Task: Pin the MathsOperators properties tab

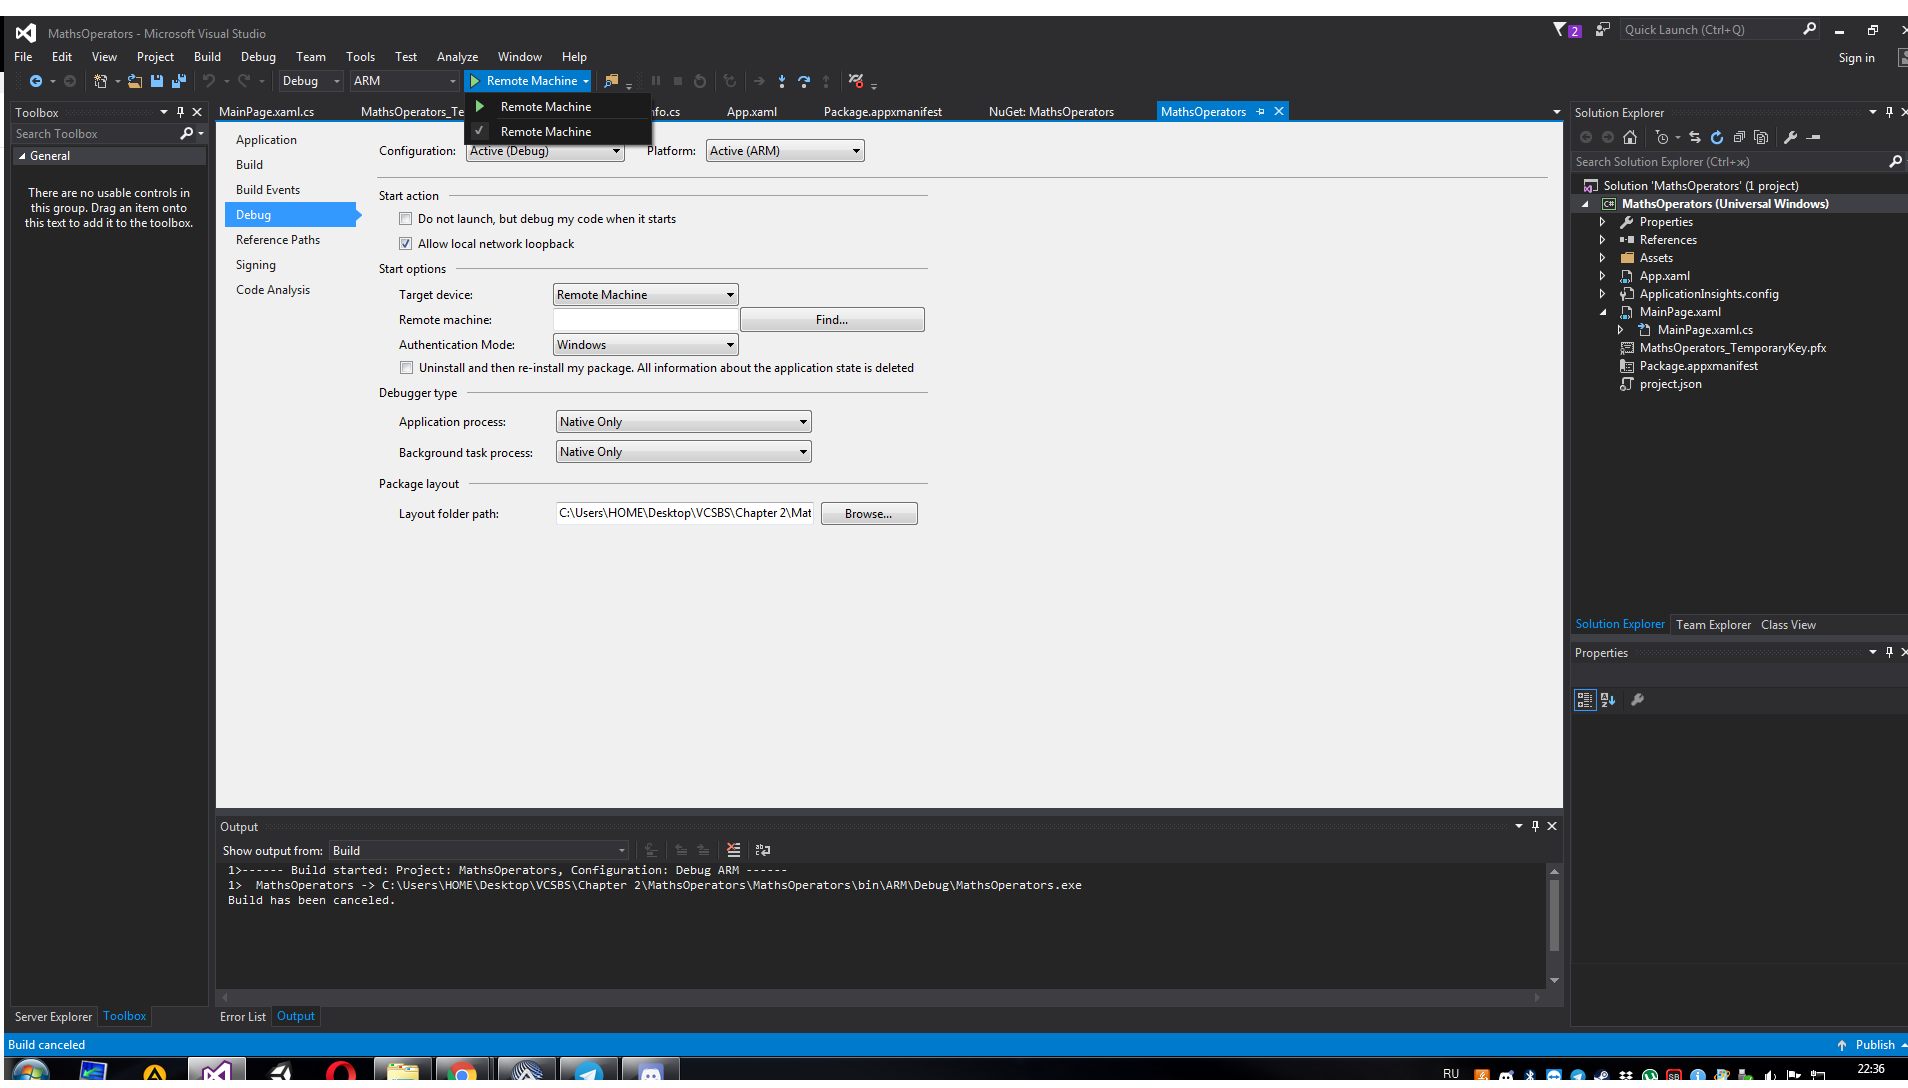Action: 1261,112
